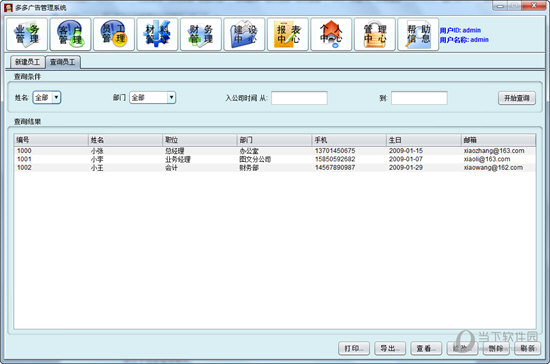550x364 pixels.
Task: Select the row with 编号 1002
Action: pos(275,168)
